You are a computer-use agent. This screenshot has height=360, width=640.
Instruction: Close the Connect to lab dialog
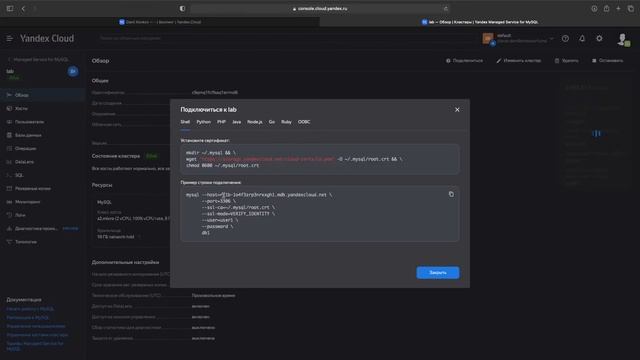[457, 109]
